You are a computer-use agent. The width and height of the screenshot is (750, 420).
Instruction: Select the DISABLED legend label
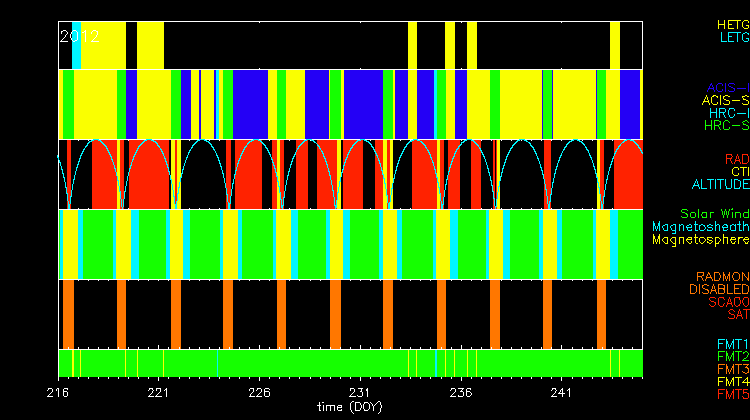pos(719,289)
